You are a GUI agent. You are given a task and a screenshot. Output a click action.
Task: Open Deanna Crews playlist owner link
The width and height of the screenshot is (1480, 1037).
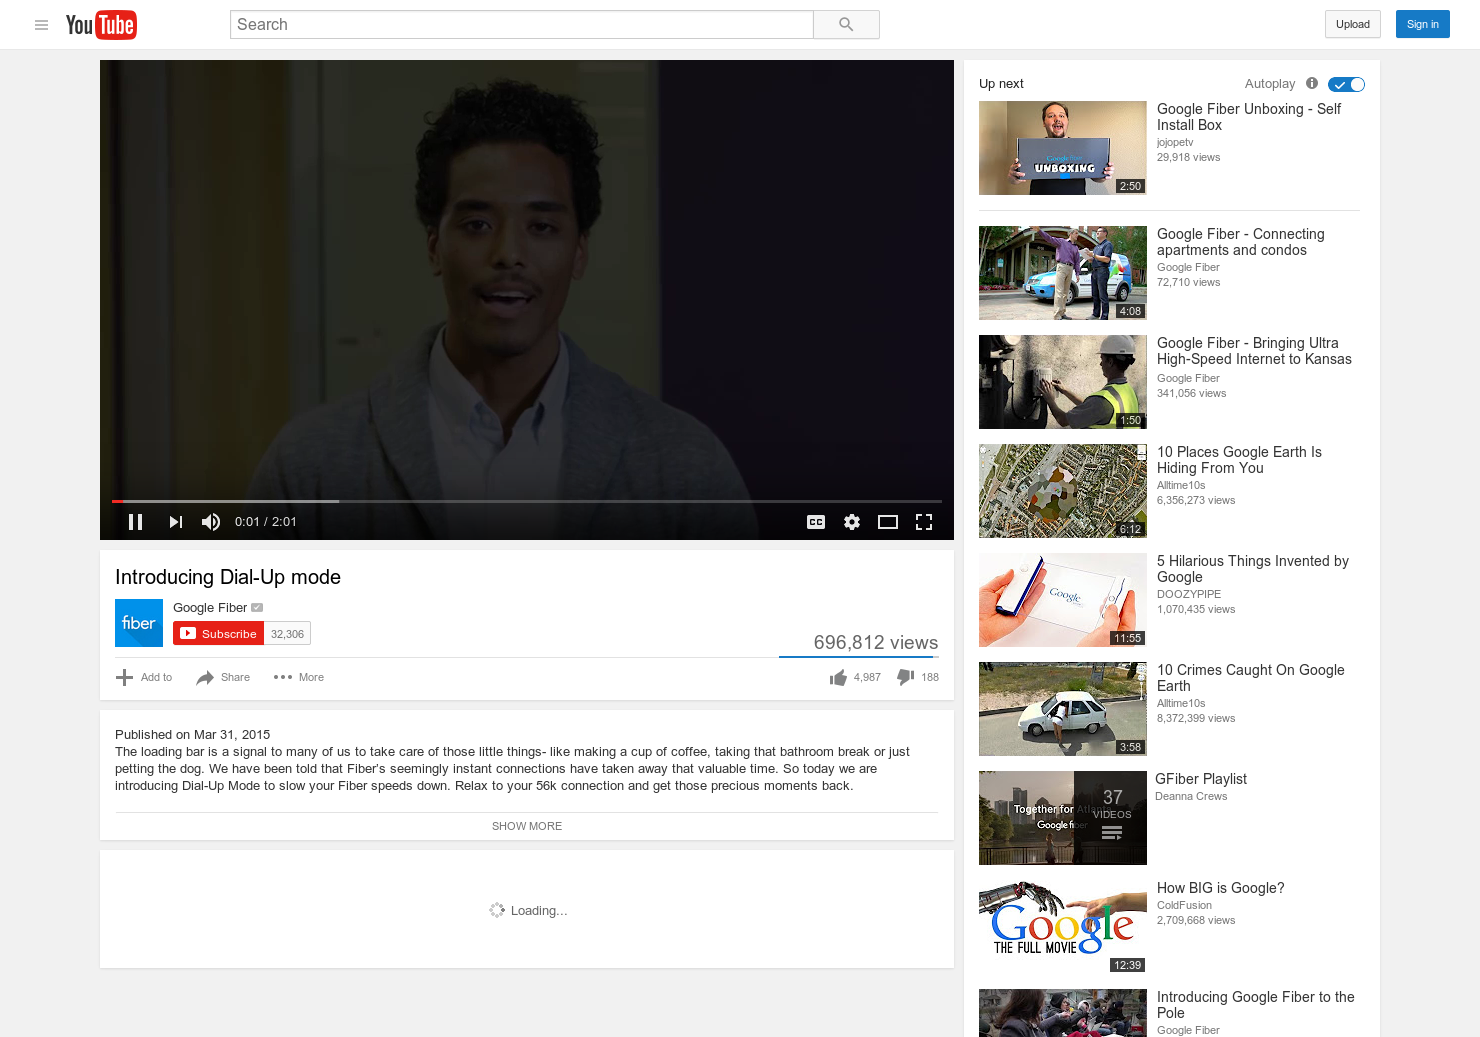point(1191,797)
